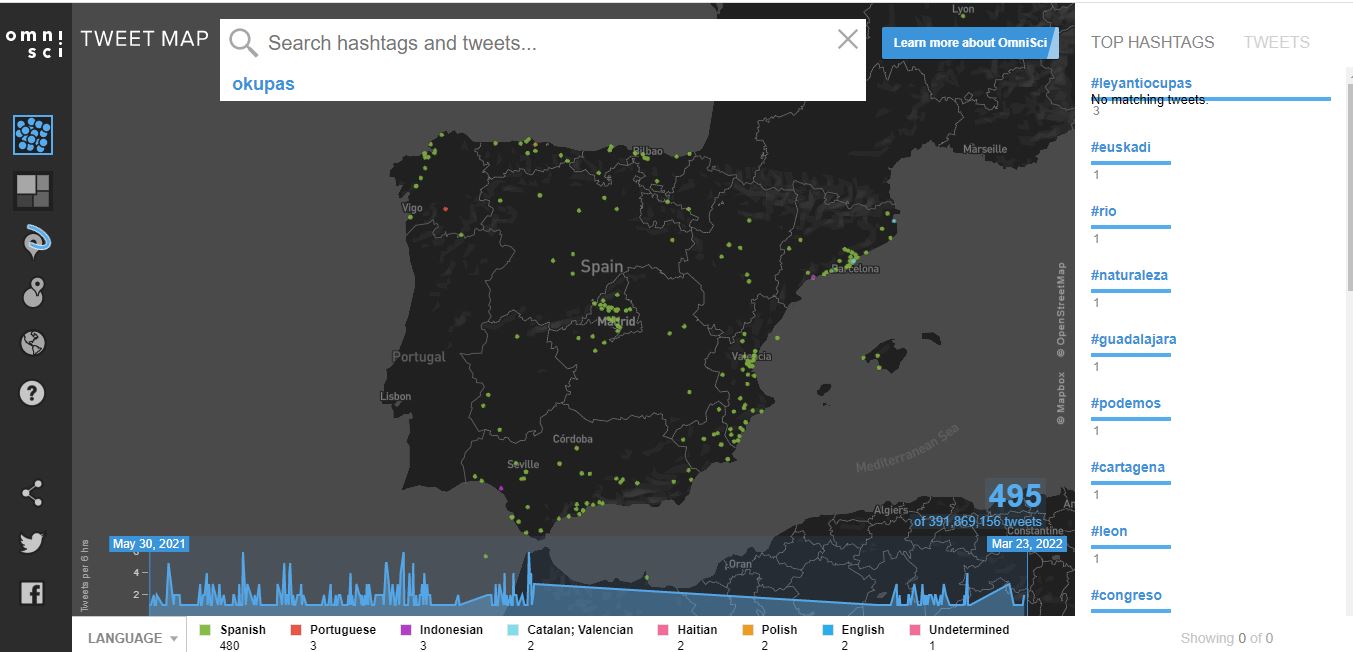The image size is (1353, 652).
Task: Switch to the heatmap view icon
Action: [33, 189]
